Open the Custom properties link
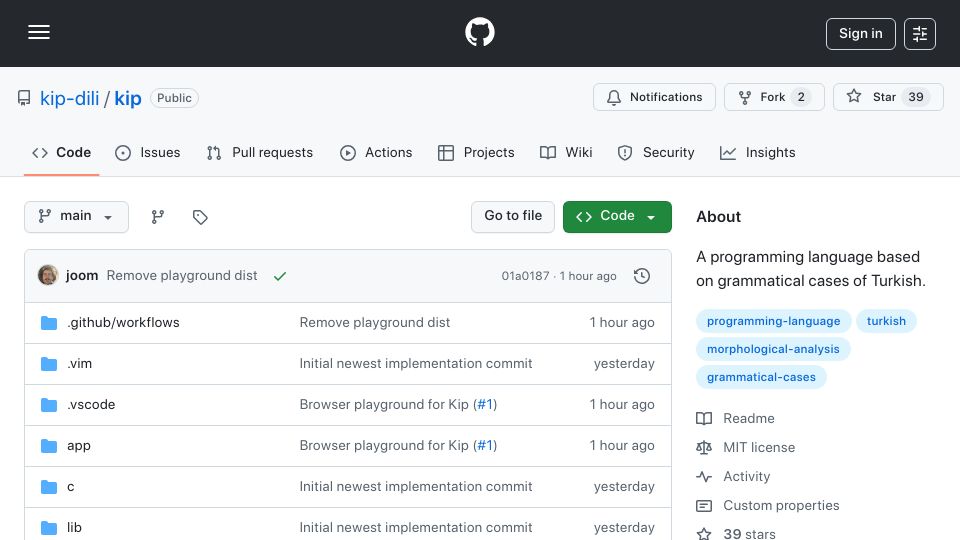The image size is (960, 540). coord(781,506)
